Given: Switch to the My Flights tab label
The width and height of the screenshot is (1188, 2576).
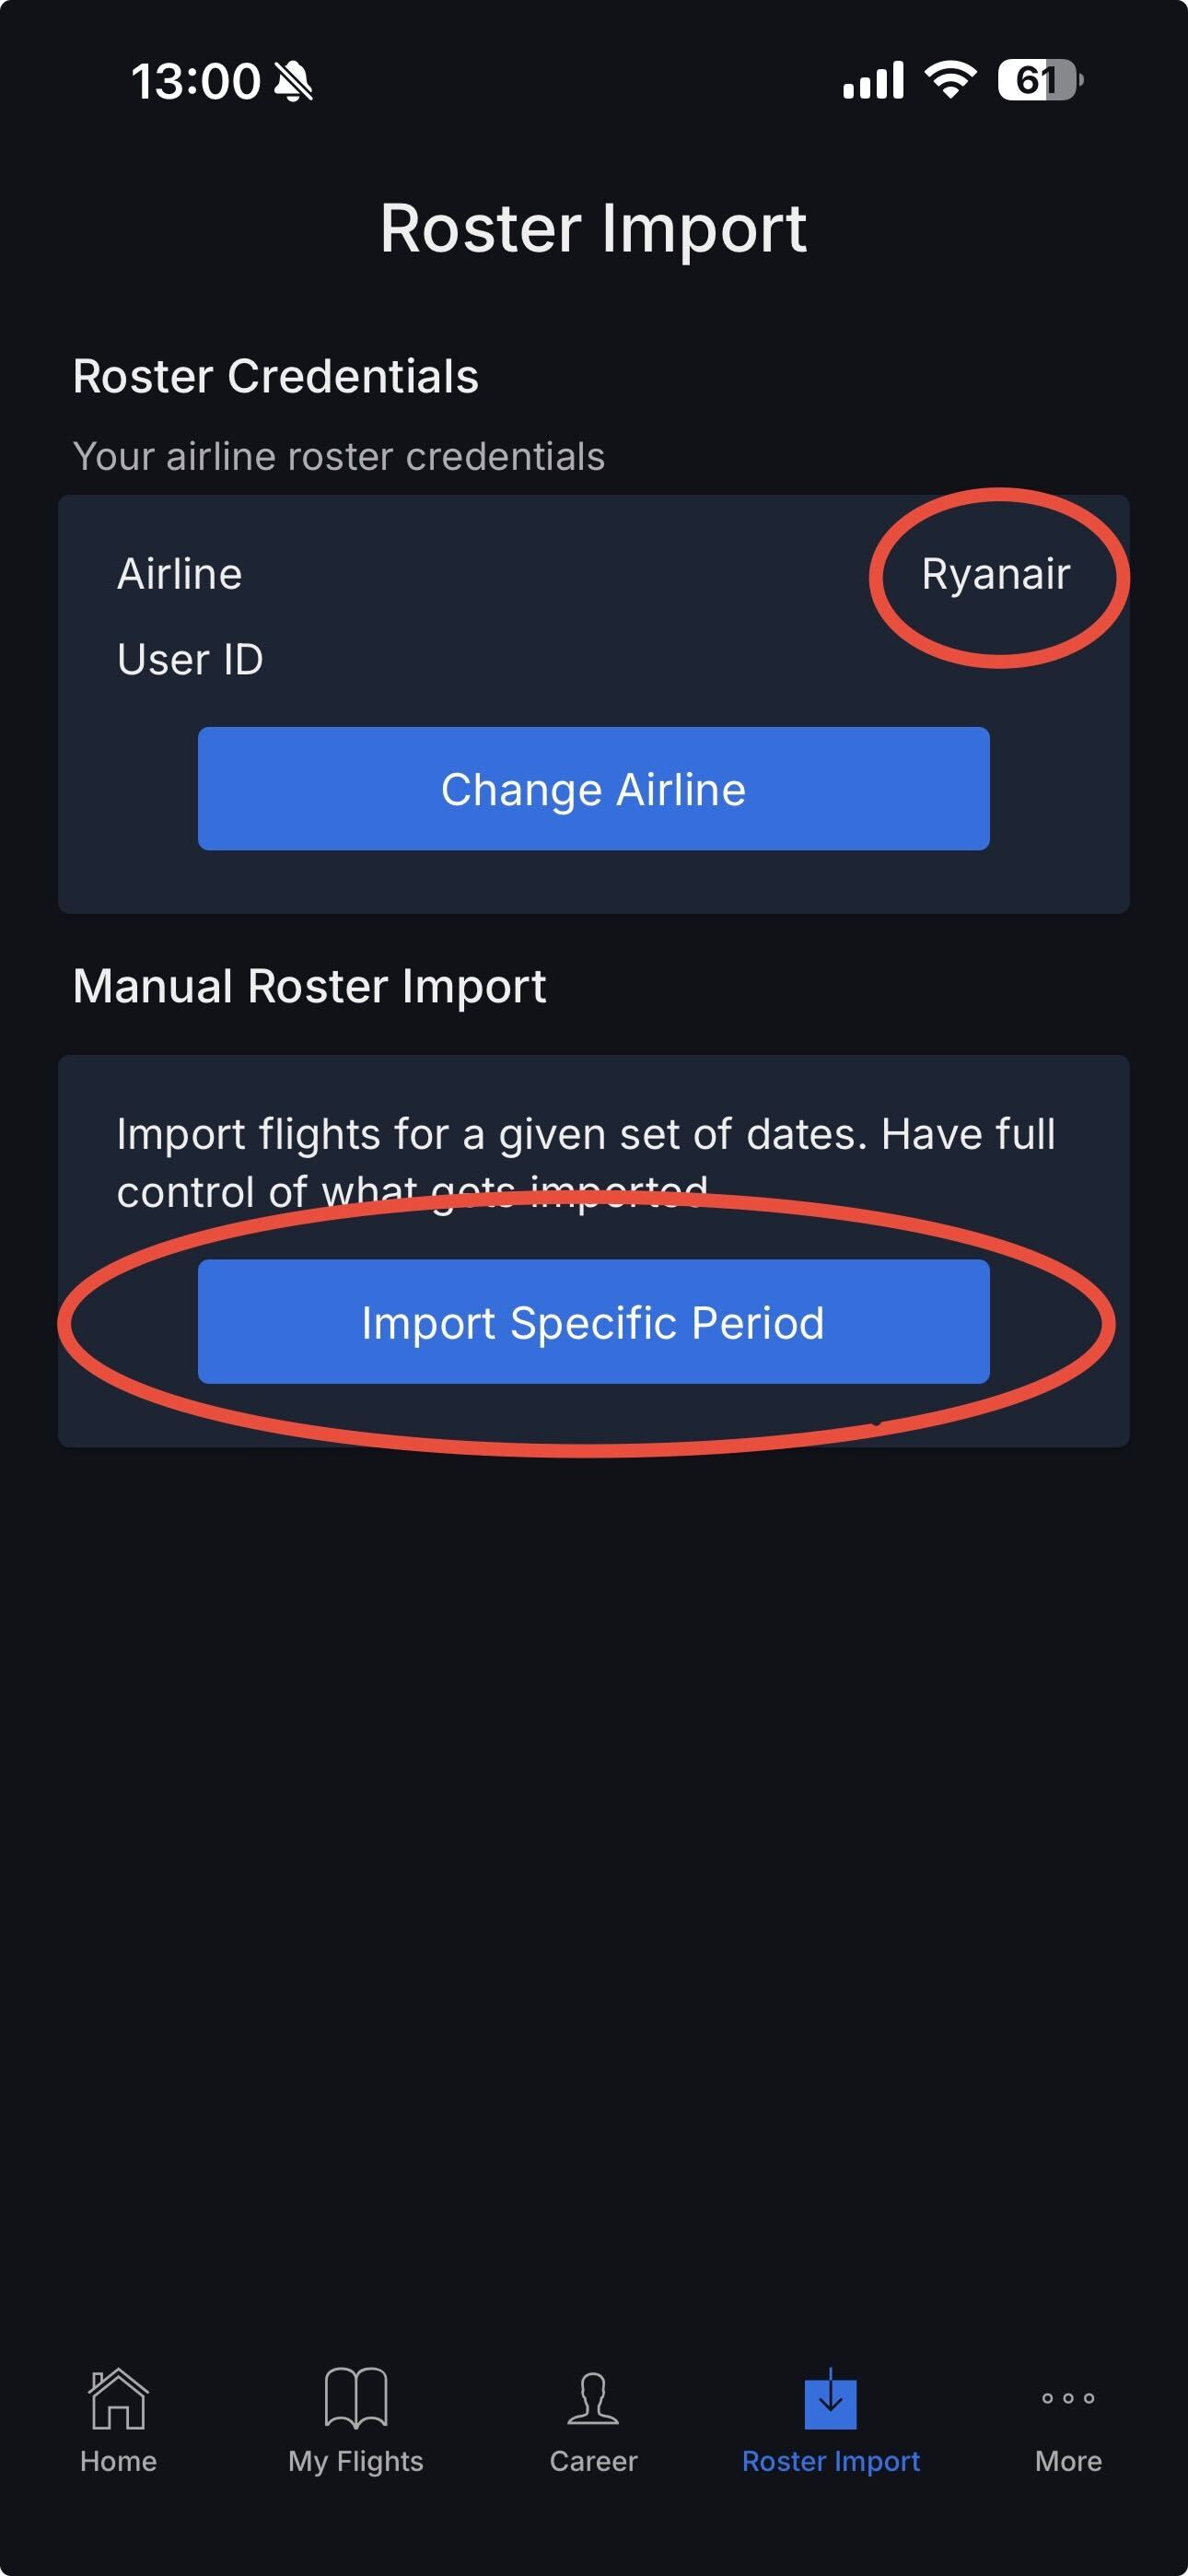Looking at the screenshot, I should pos(355,2461).
